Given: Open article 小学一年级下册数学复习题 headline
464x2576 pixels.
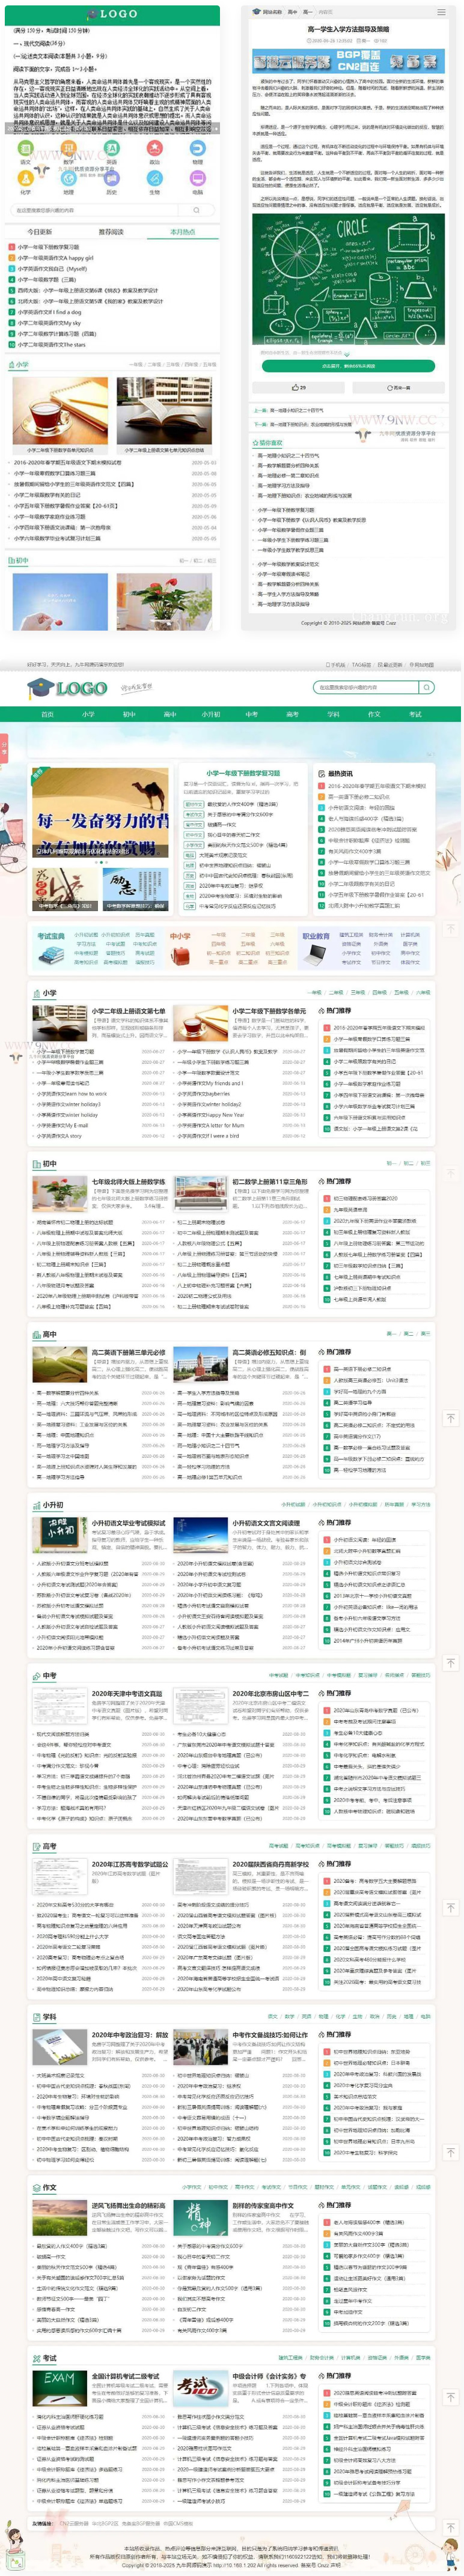Looking at the screenshot, I should click(x=243, y=773).
